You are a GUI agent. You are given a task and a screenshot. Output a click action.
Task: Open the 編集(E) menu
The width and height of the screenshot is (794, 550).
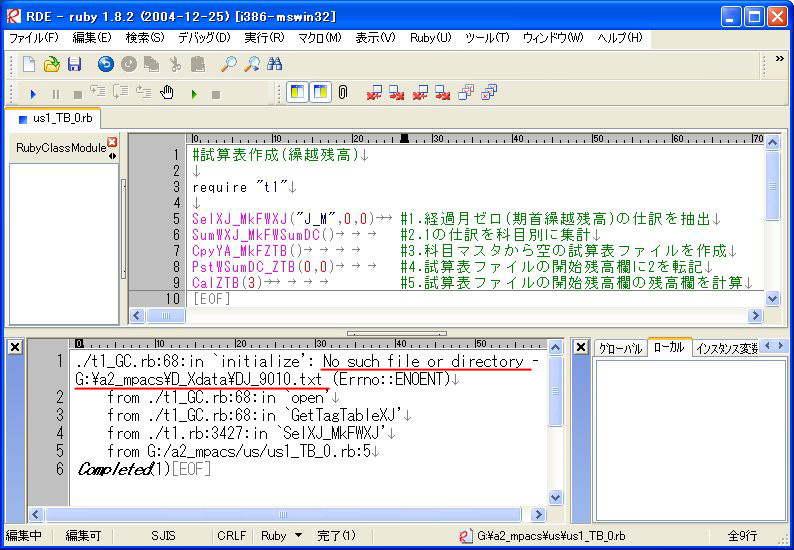(x=92, y=38)
